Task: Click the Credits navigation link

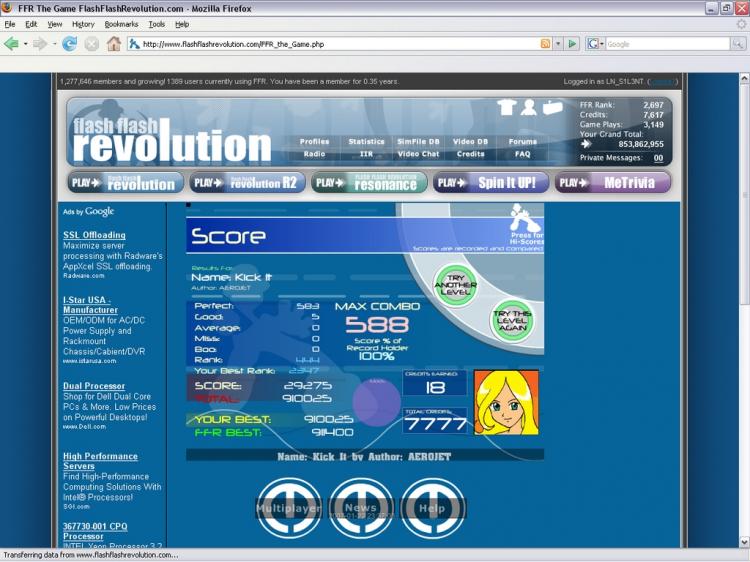Action: click(470, 154)
